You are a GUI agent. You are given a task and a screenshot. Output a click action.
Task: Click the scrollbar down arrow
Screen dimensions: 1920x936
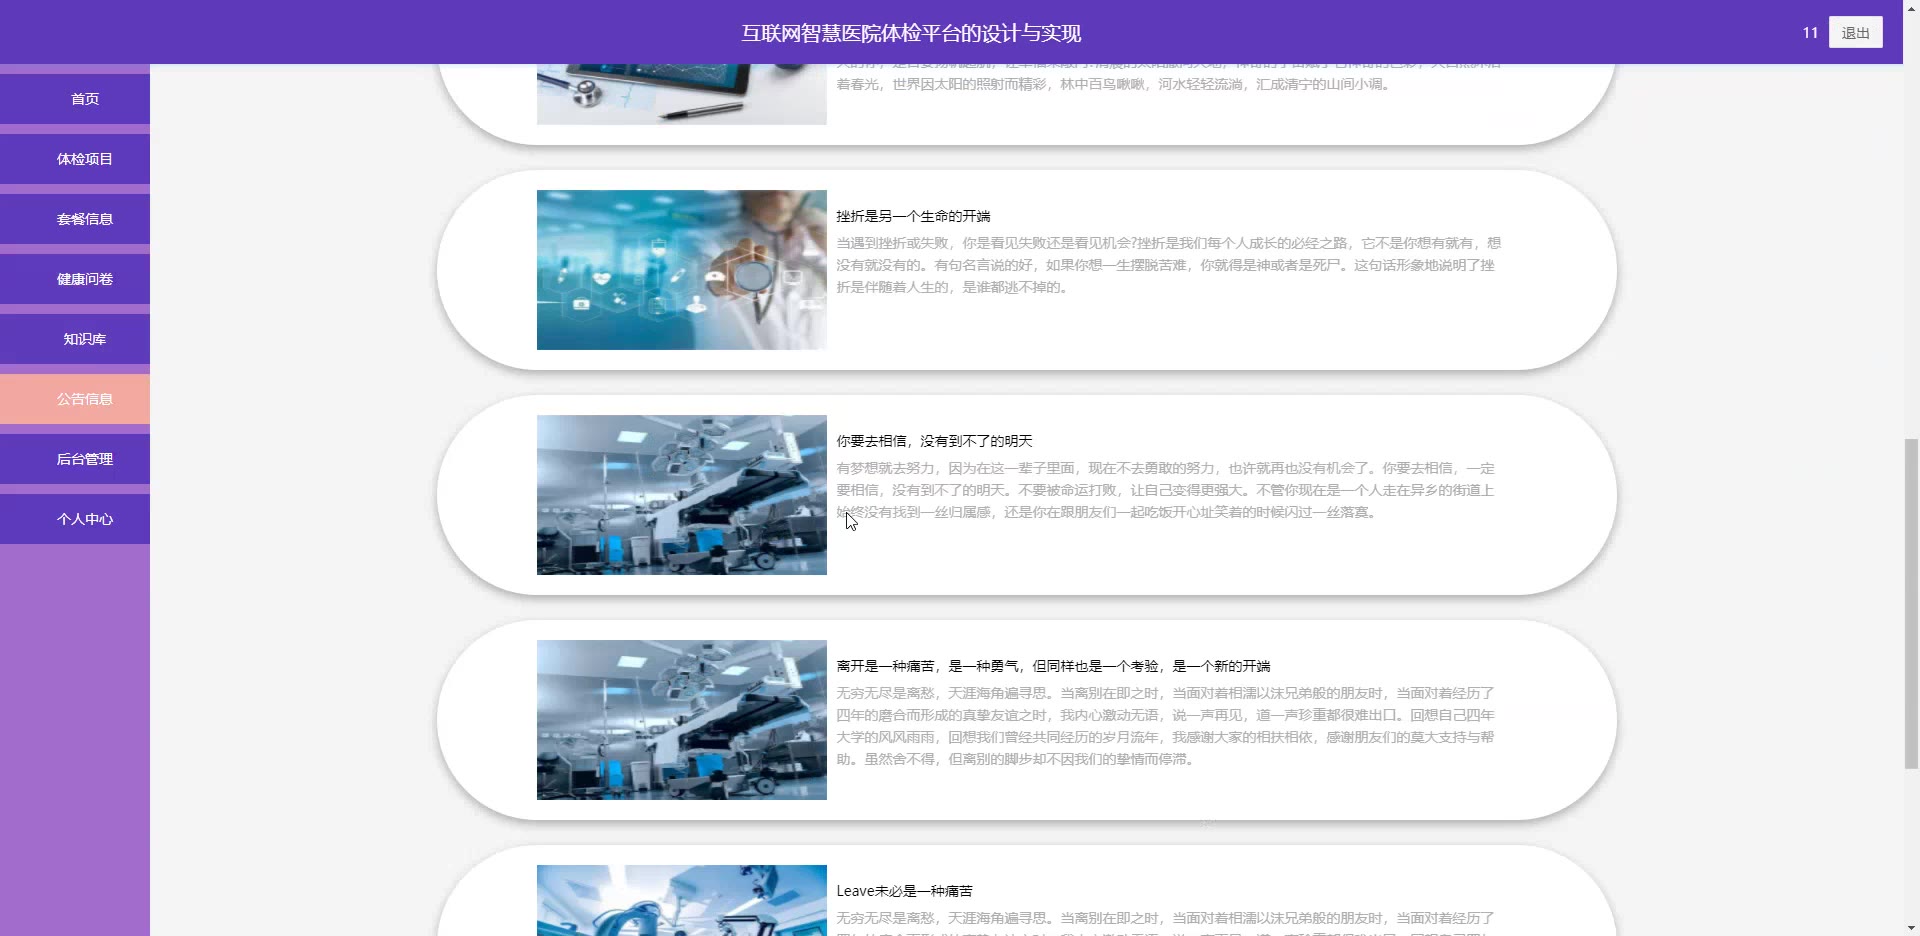pyautogui.click(x=1911, y=927)
